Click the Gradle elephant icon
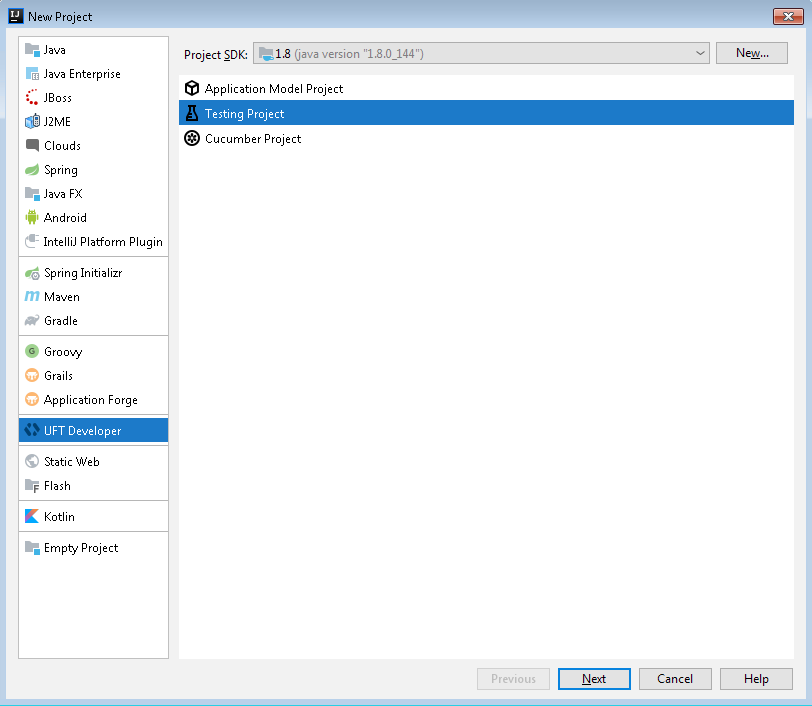 pyautogui.click(x=32, y=321)
